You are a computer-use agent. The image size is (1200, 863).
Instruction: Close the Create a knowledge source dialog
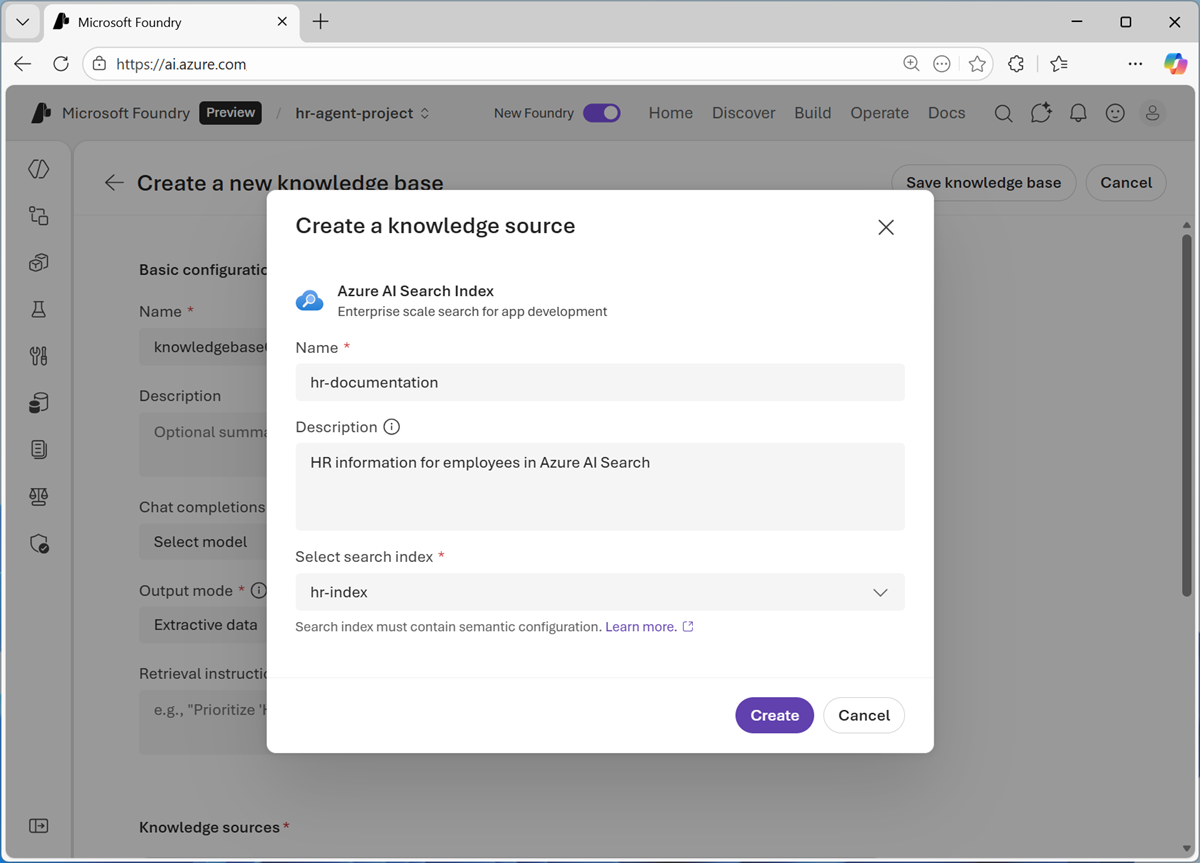tap(886, 227)
